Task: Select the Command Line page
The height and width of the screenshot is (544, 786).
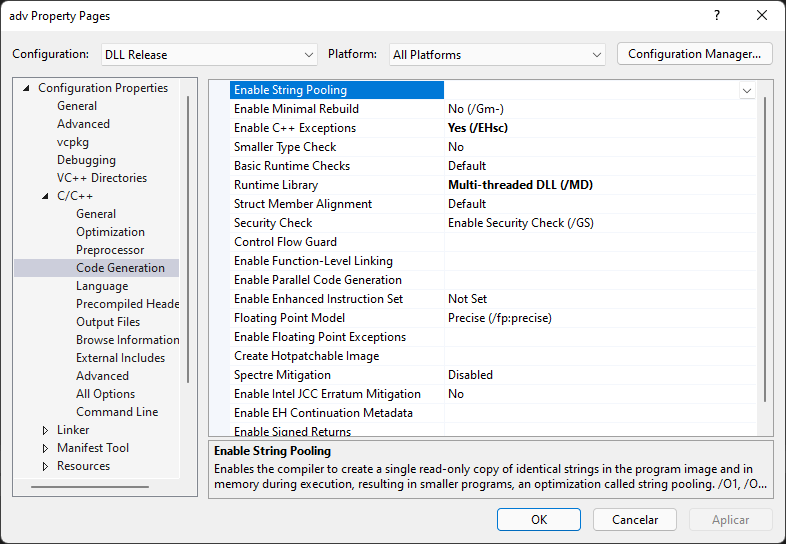Action: point(117,412)
